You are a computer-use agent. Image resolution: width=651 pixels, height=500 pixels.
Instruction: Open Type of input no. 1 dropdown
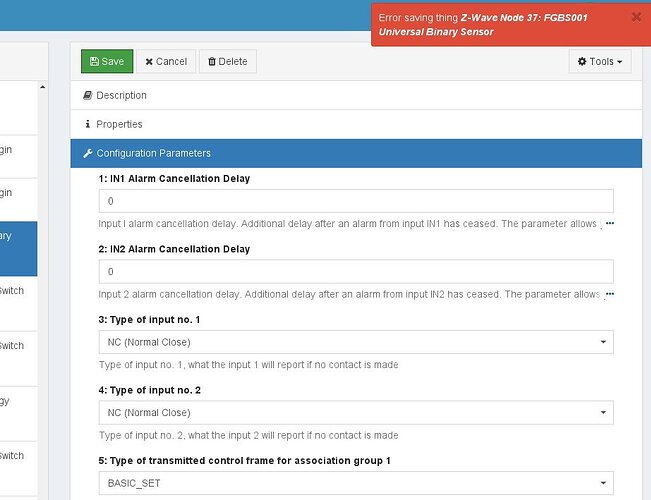[355, 342]
